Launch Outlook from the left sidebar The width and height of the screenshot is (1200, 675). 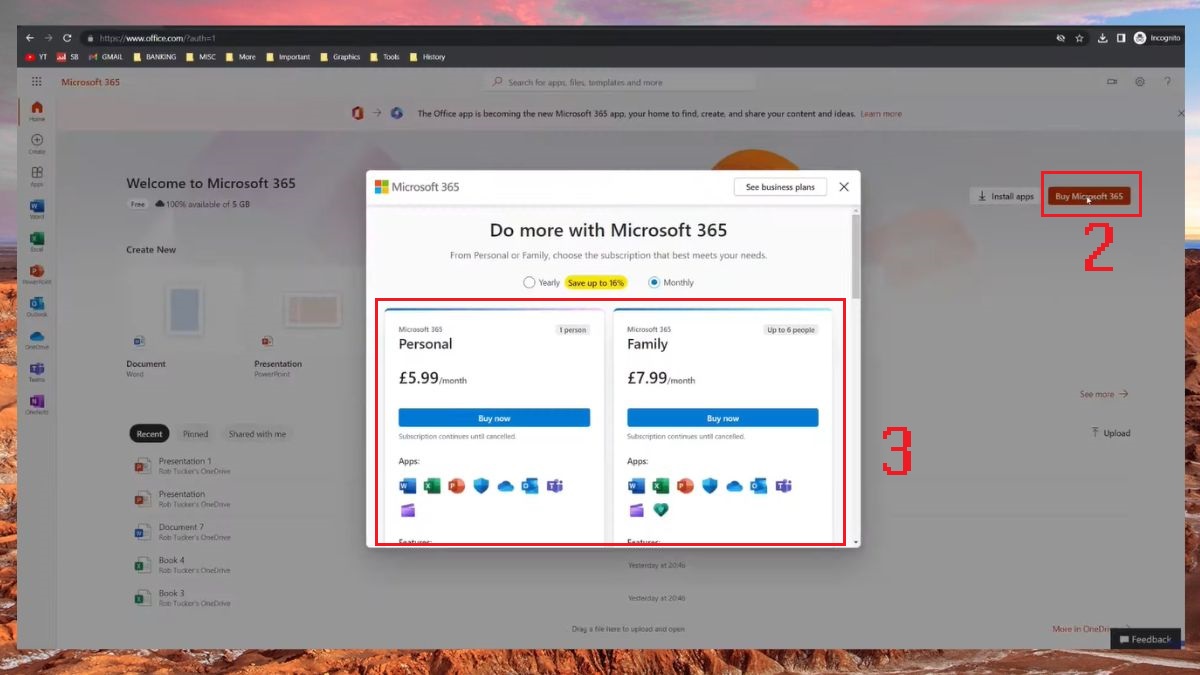pyautogui.click(x=37, y=306)
